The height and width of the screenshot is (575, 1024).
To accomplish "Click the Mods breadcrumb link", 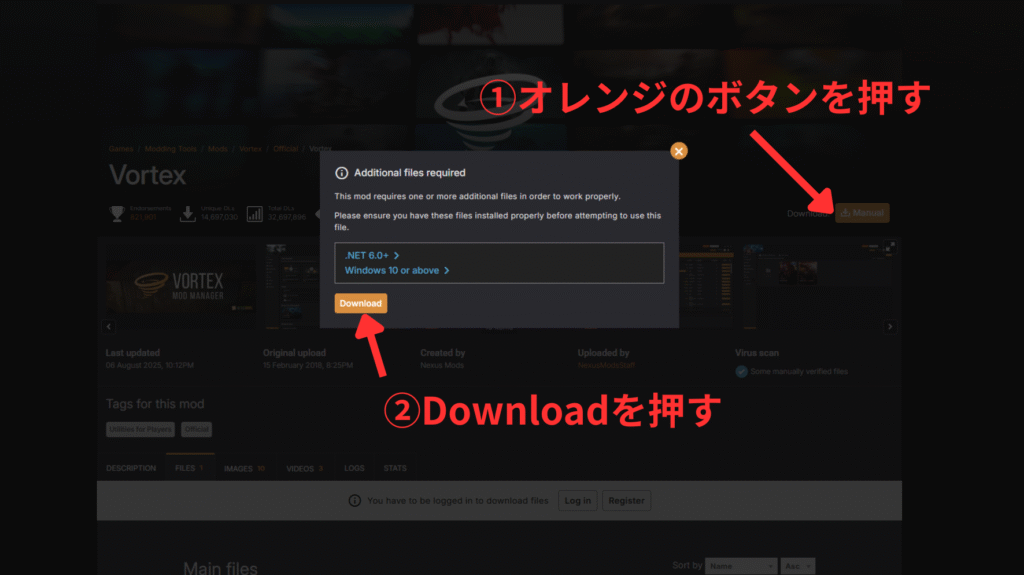I will coord(217,149).
